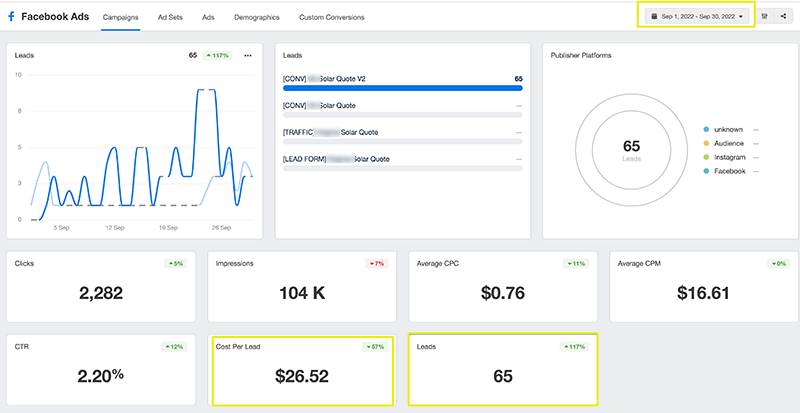This screenshot has height=413, width=800.
Task: Click the 5 Sep axis label
Action: 61,228
